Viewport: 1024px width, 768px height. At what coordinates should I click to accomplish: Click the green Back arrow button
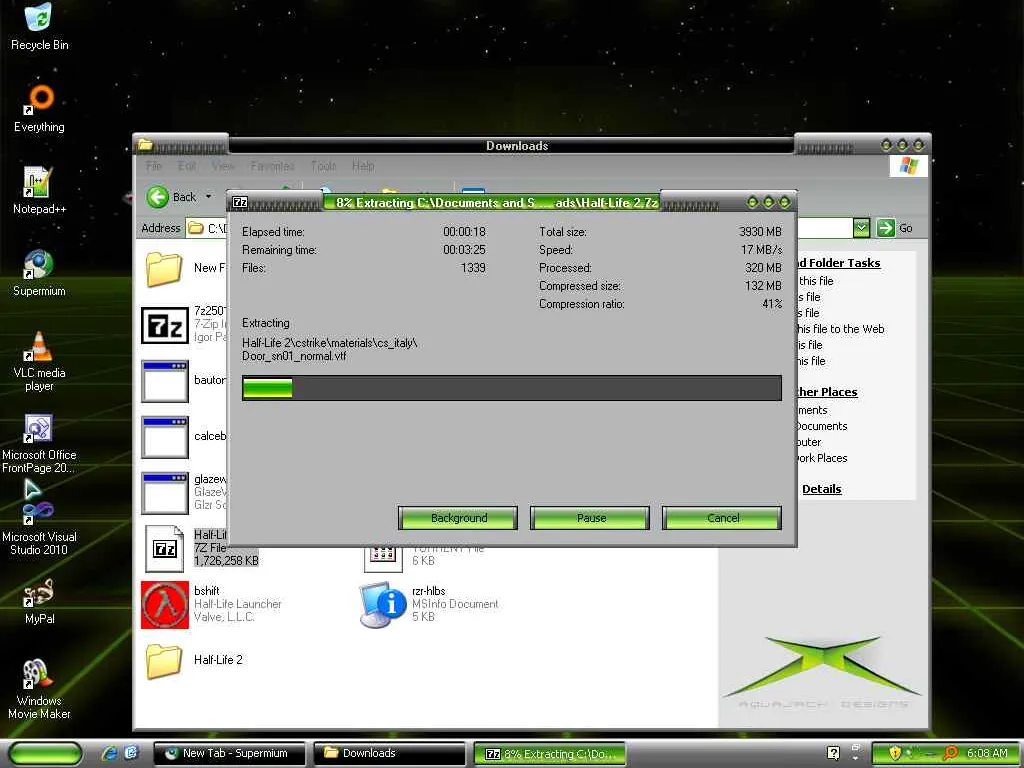[157, 197]
